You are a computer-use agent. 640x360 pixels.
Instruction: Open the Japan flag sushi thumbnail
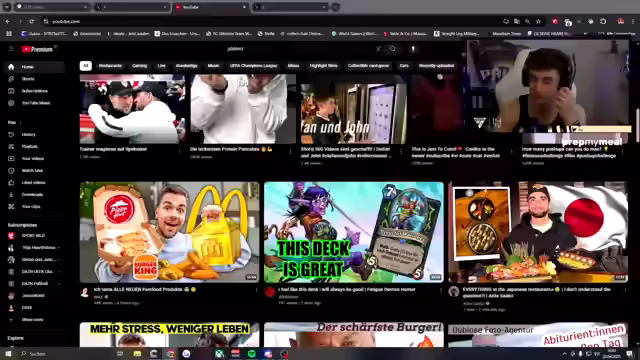pos(538,232)
